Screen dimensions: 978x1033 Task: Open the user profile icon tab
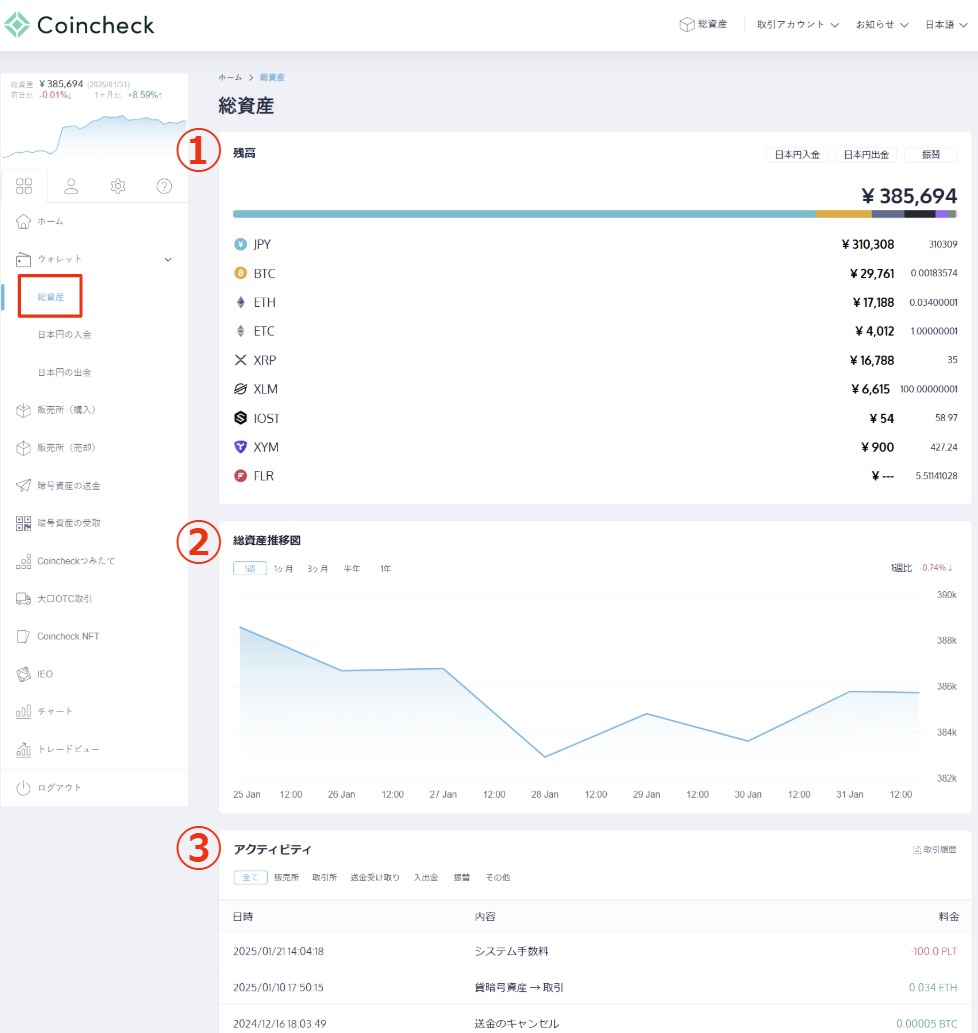(x=71, y=186)
